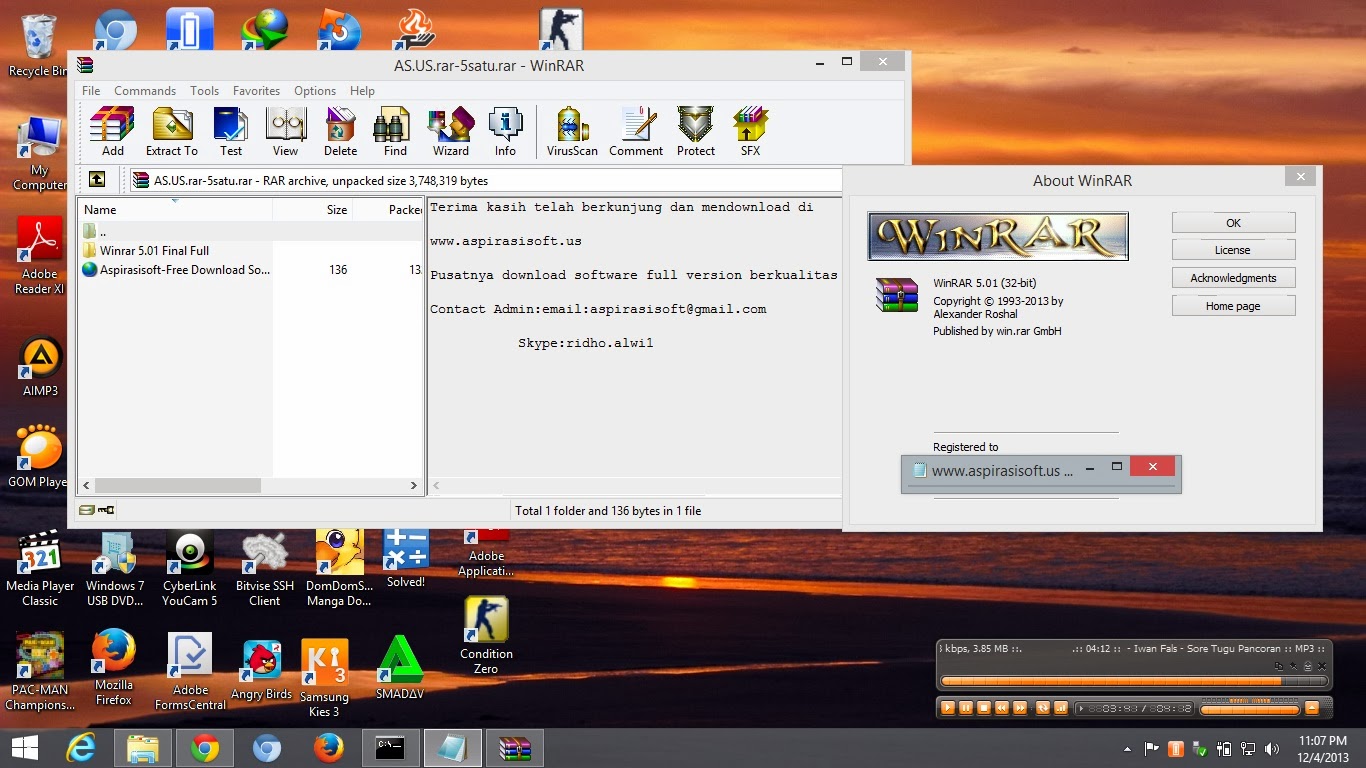The width and height of the screenshot is (1366, 768).
Task: Click the Protect archive shield icon
Action: click(695, 132)
